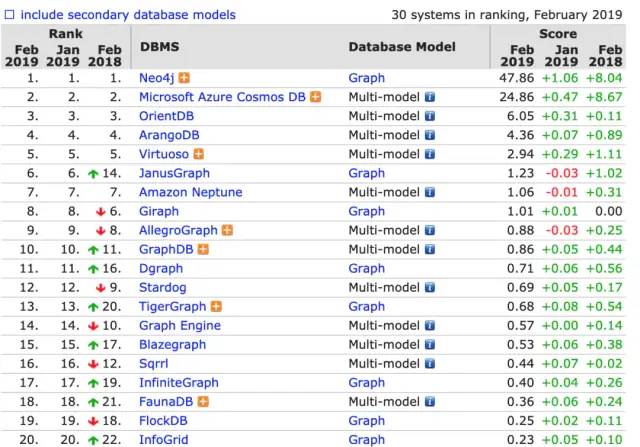Click the Blazegraph link
640x447 pixels.
(x=172, y=344)
